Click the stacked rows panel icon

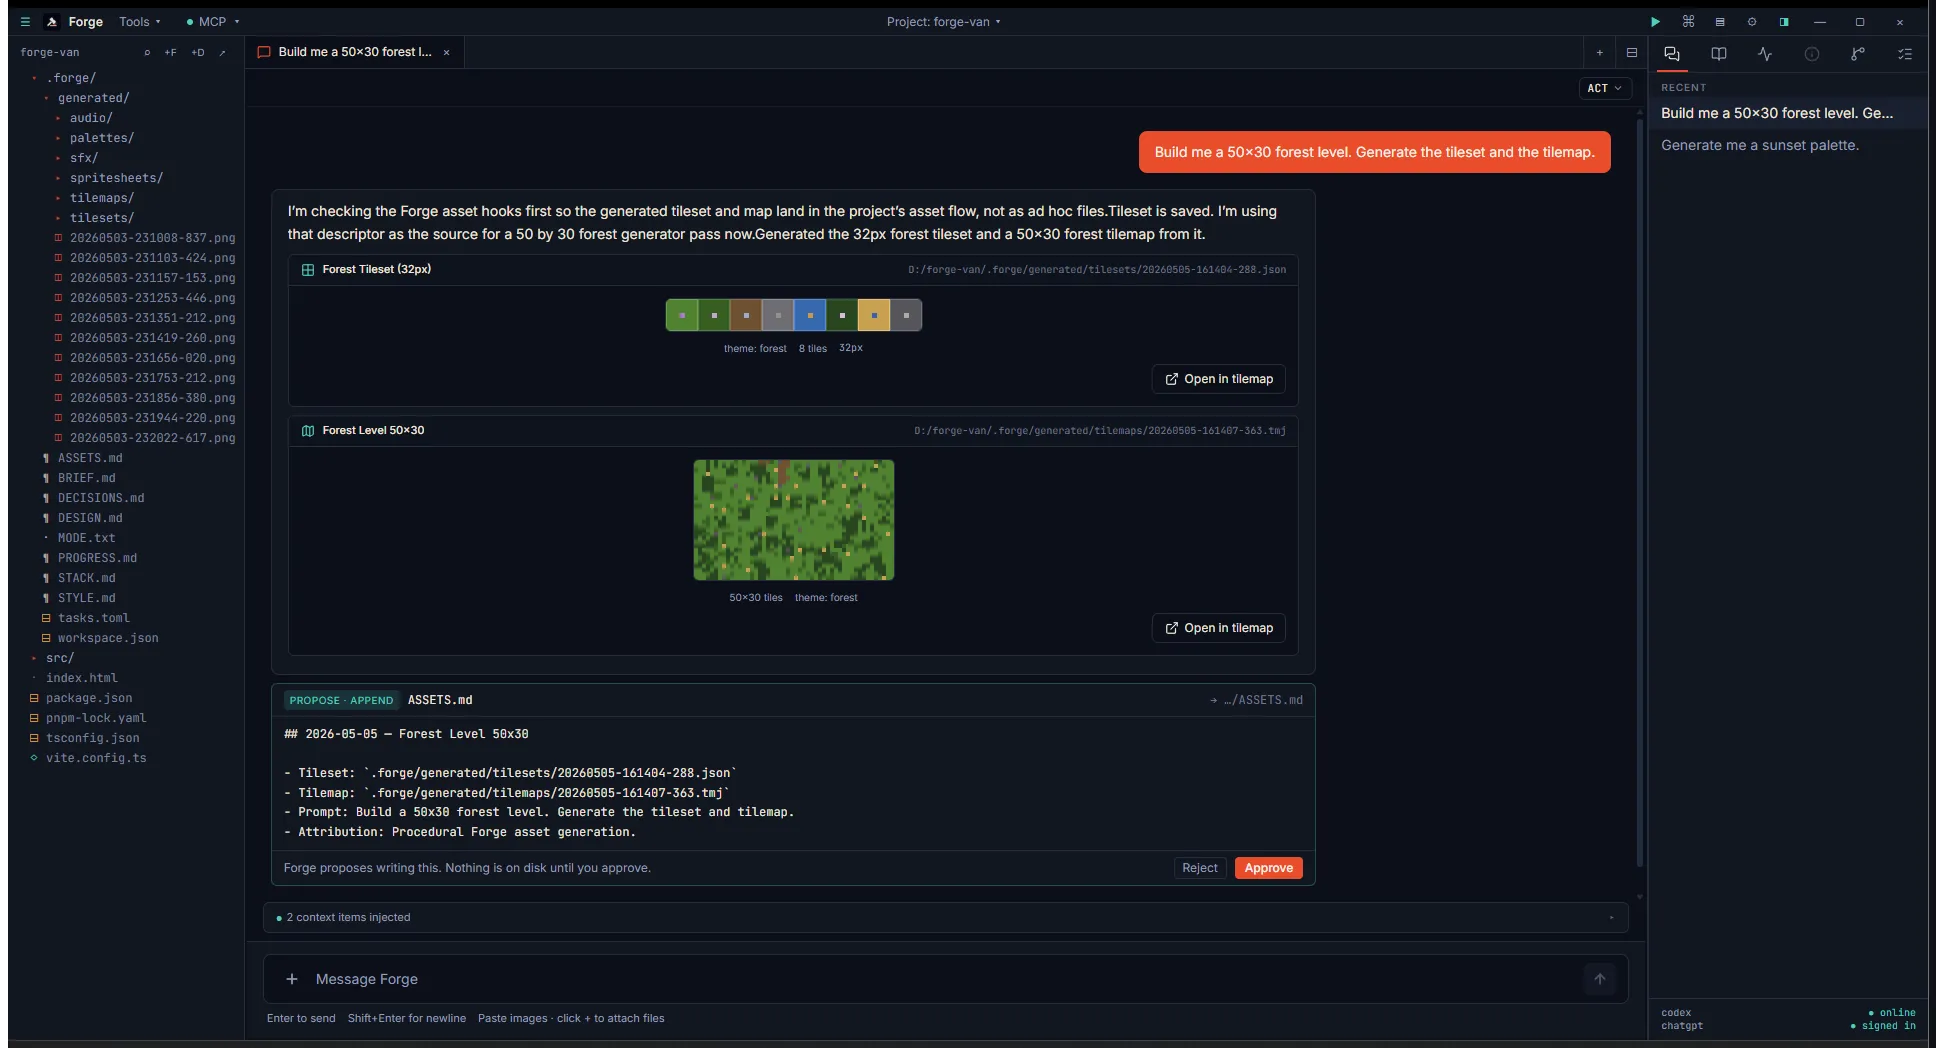point(1720,21)
